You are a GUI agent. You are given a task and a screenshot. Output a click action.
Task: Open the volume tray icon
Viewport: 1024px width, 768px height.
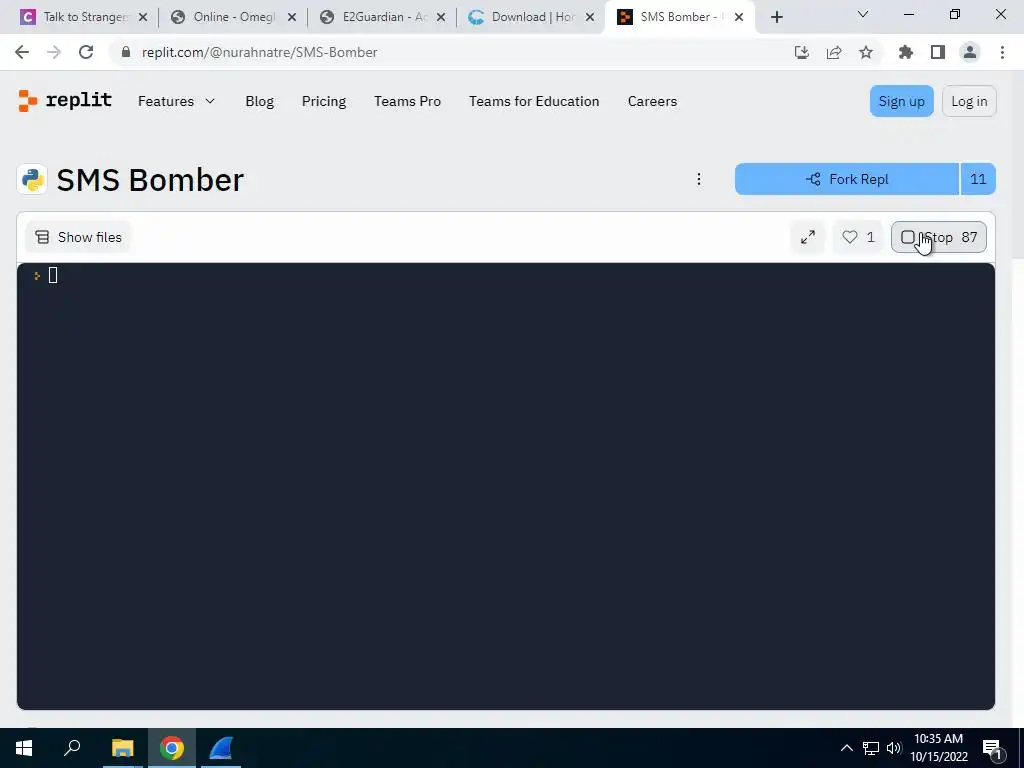point(893,748)
